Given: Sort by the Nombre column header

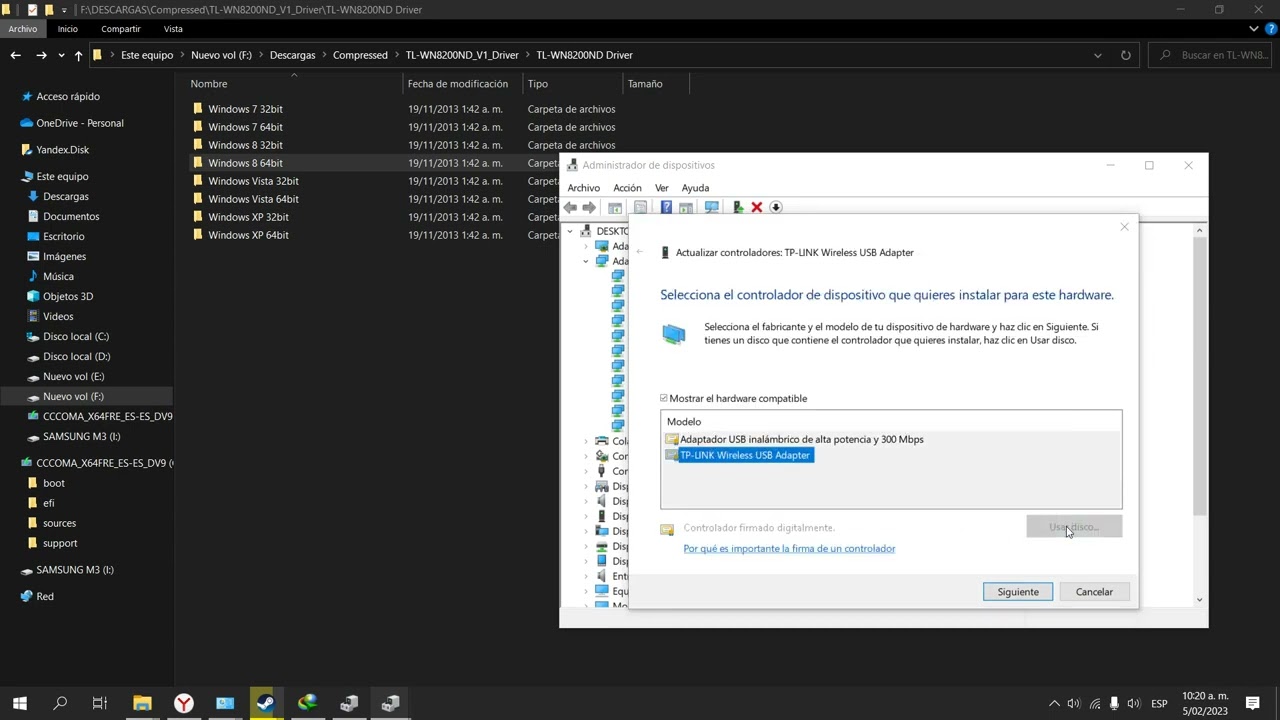Looking at the screenshot, I should (209, 84).
